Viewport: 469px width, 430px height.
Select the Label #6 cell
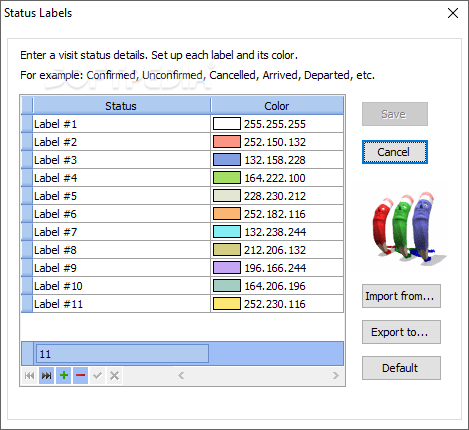tap(122, 214)
